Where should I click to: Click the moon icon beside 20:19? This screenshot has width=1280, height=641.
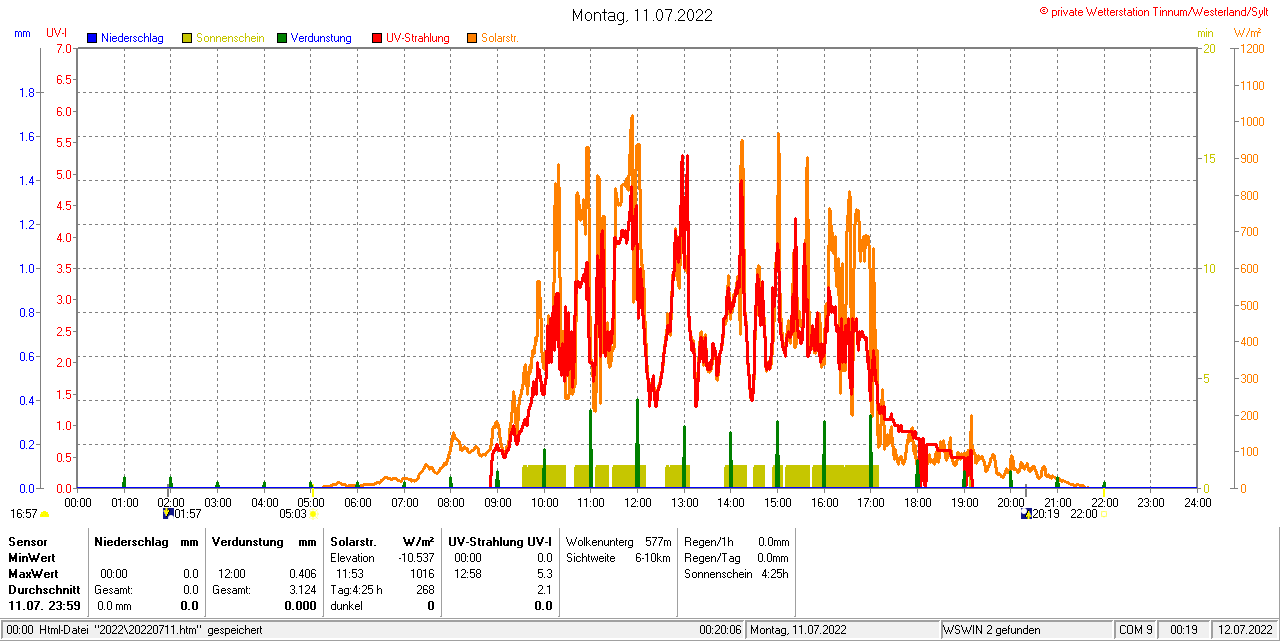click(1026, 513)
